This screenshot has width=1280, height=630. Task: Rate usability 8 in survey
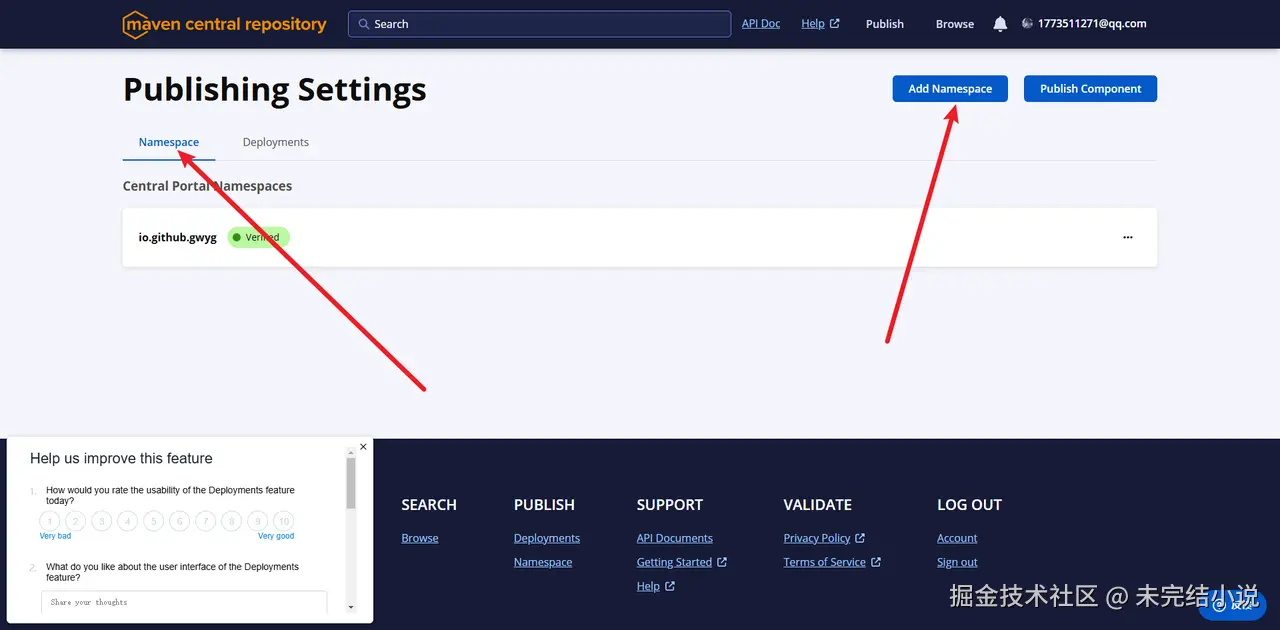[232, 521]
